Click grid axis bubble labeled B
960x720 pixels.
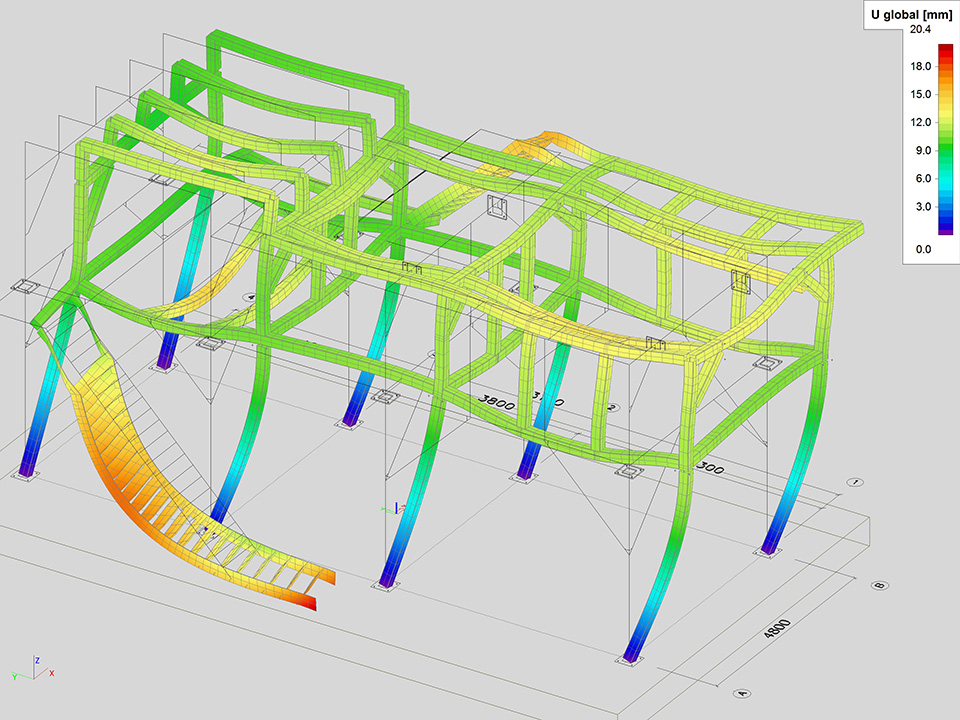point(880,585)
